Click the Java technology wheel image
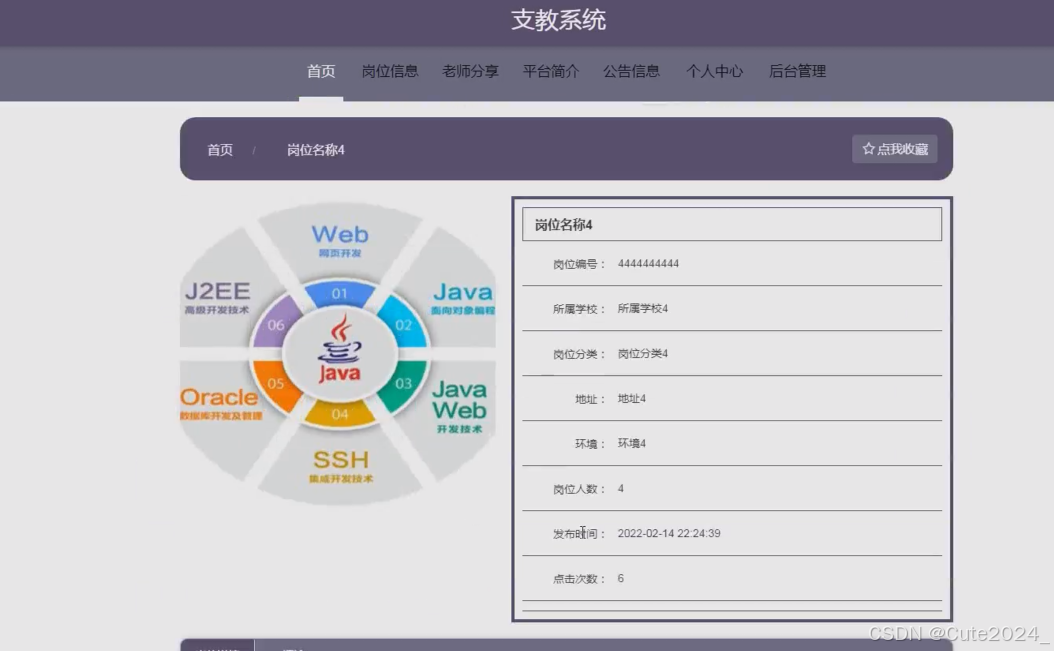 coord(339,353)
